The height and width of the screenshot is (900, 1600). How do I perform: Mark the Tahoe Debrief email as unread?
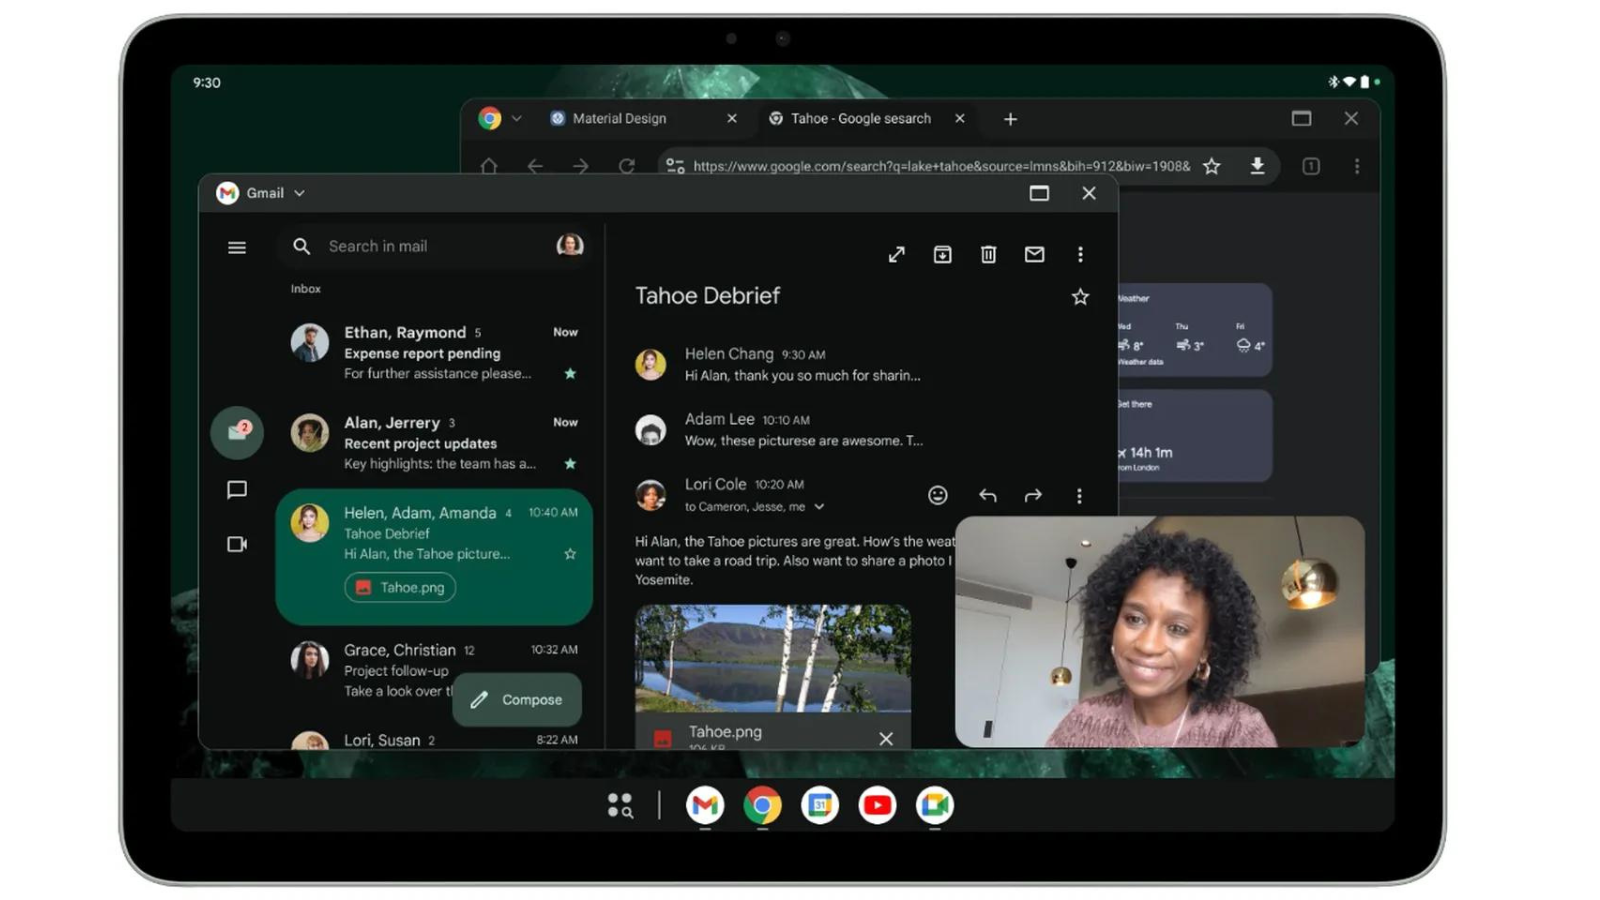pyautogui.click(x=1034, y=254)
